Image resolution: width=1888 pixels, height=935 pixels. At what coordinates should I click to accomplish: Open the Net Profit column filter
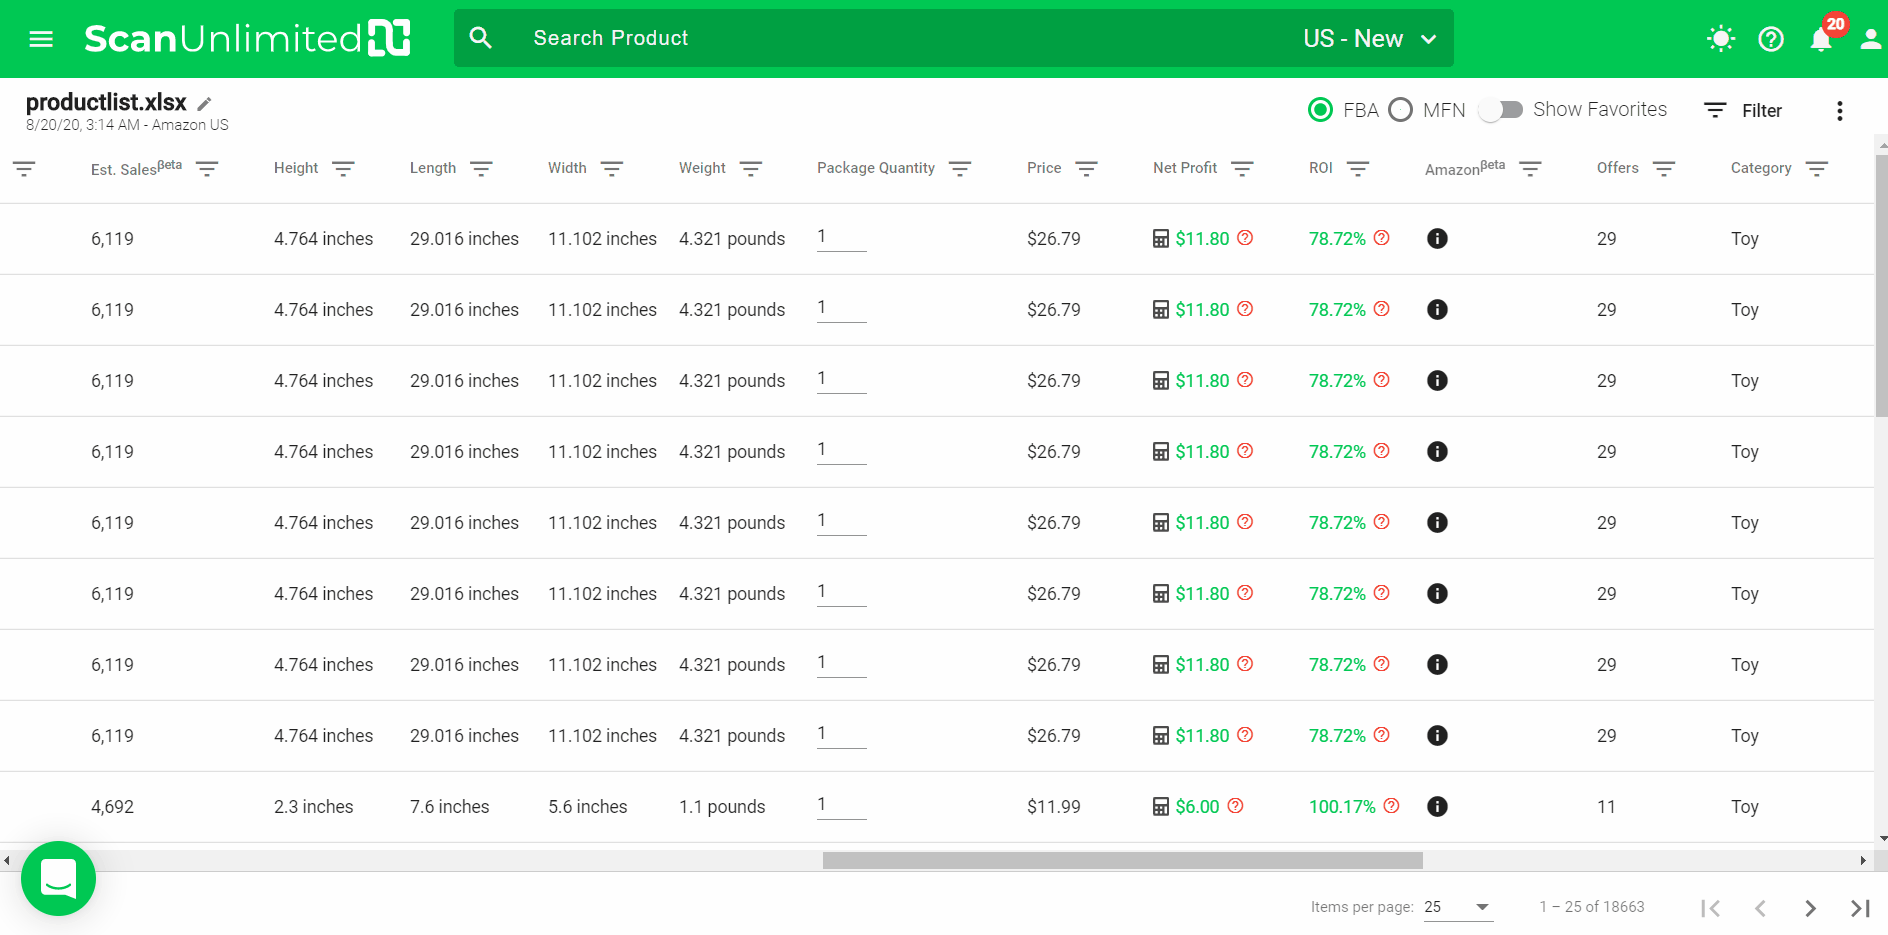tap(1242, 169)
